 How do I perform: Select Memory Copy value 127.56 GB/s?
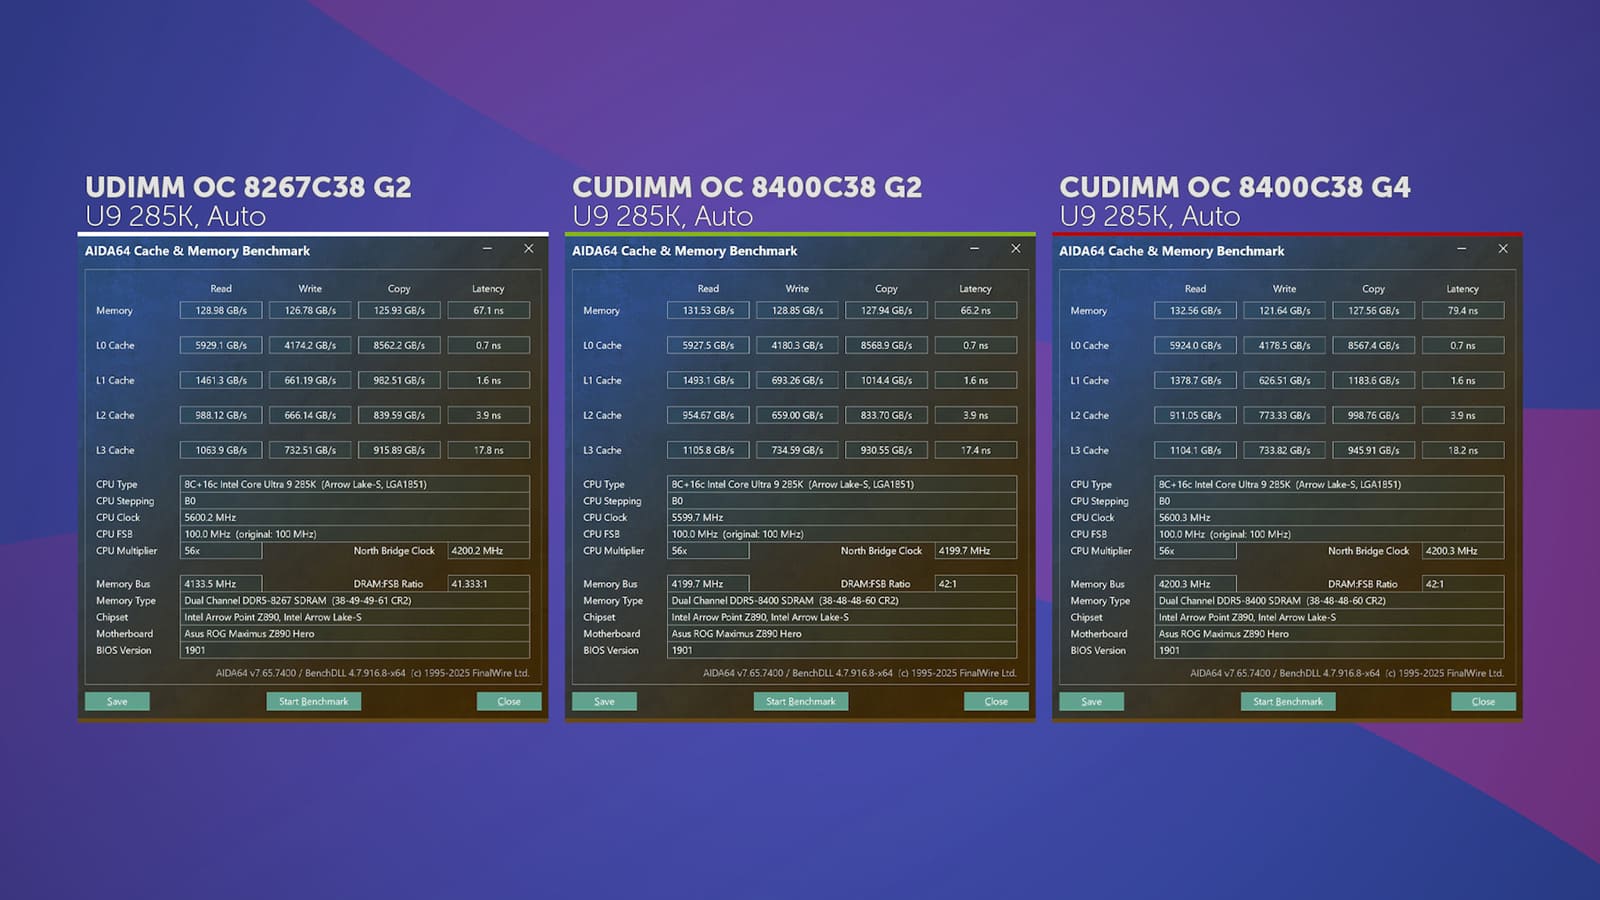click(1373, 310)
